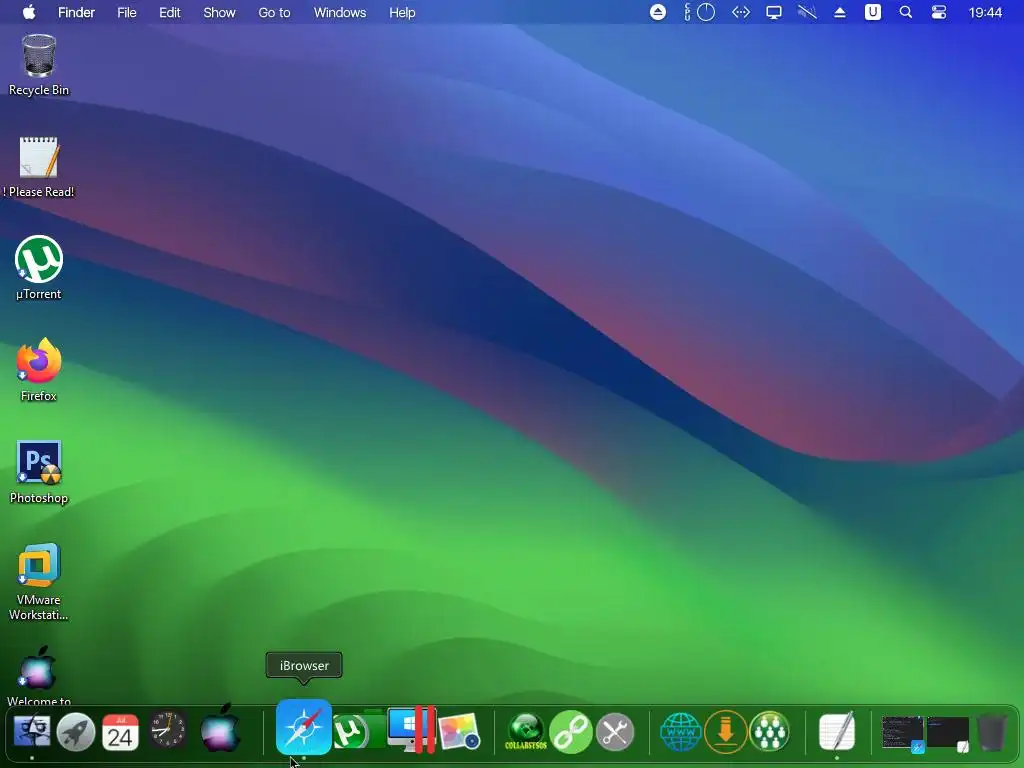The image size is (1024, 768).
Task: Open the Show menu
Action: (219, 12)
